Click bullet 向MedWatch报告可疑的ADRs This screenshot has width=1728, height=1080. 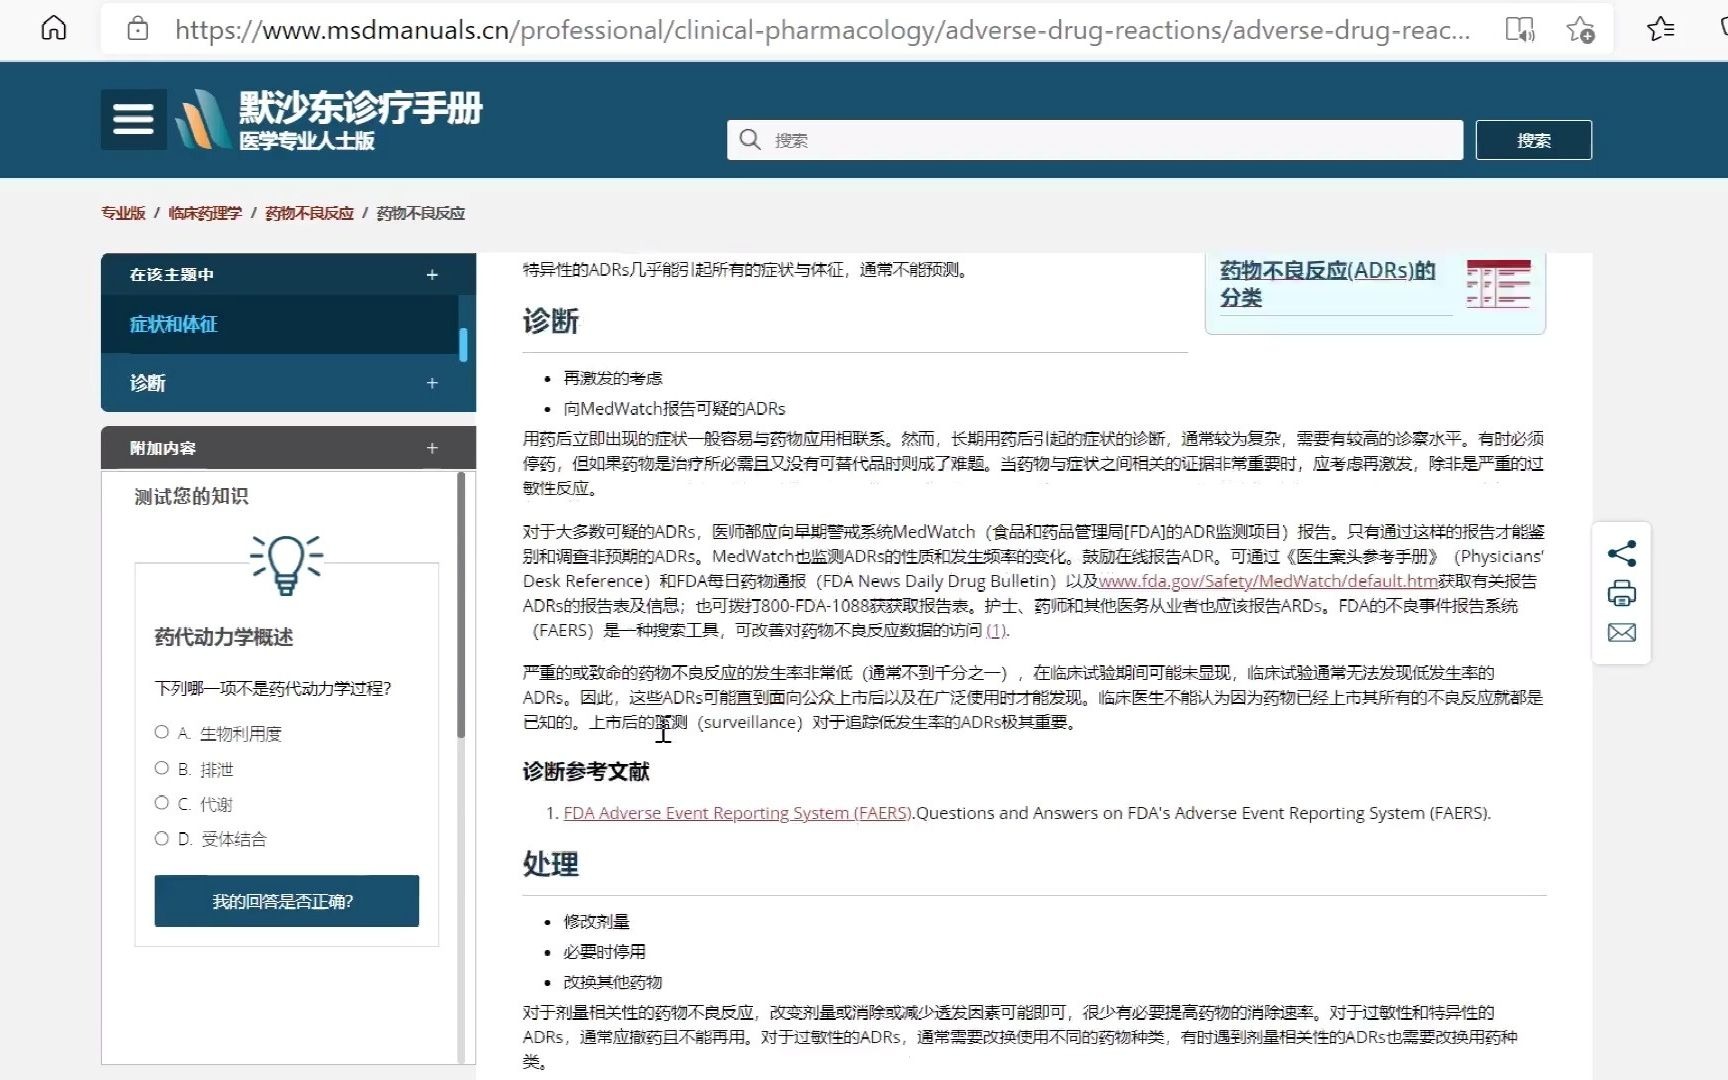(x=674, y=408)
